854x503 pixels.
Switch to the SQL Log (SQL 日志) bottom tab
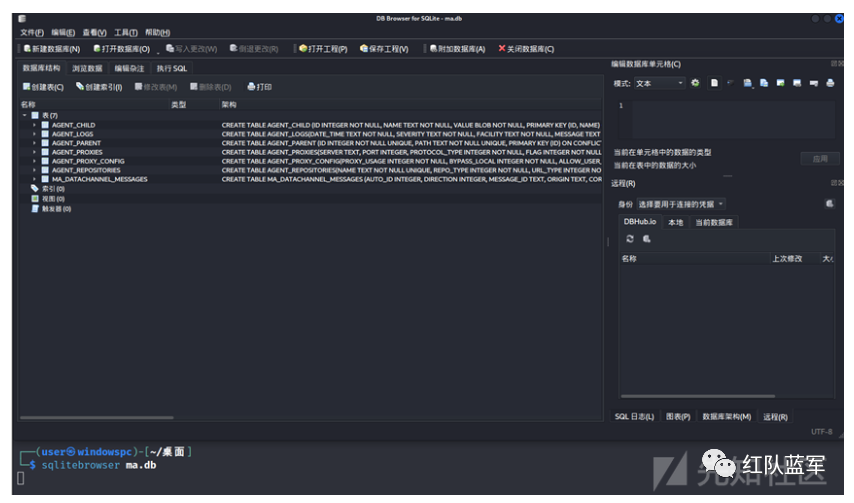point(635,417)
